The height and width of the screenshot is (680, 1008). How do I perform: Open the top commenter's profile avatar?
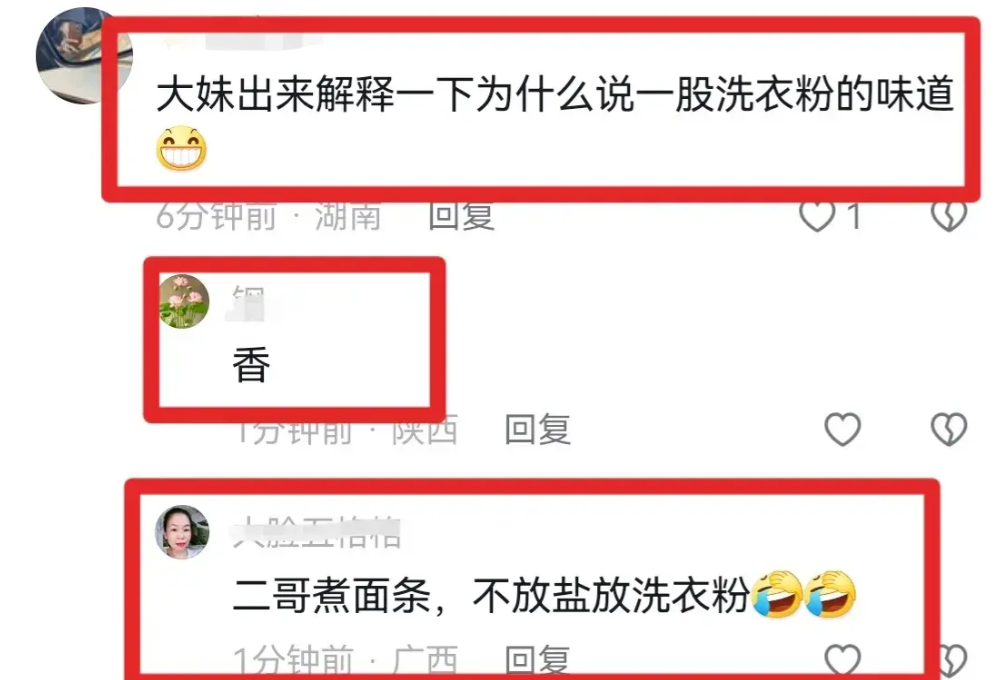pyautogui.click(x=84, y=56)
